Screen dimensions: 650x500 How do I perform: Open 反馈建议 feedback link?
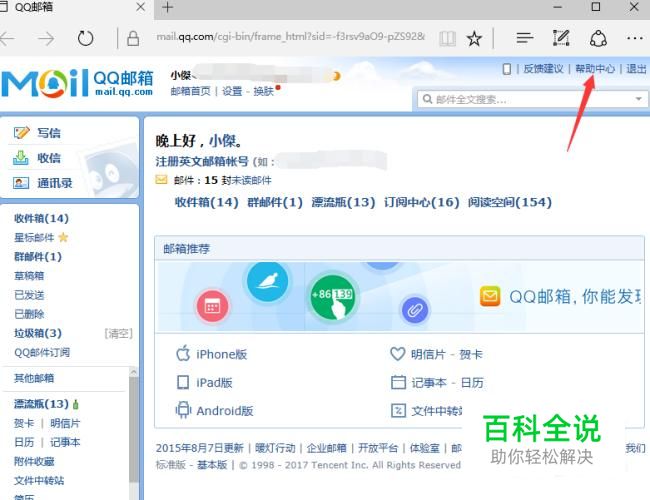pos(543,69)
